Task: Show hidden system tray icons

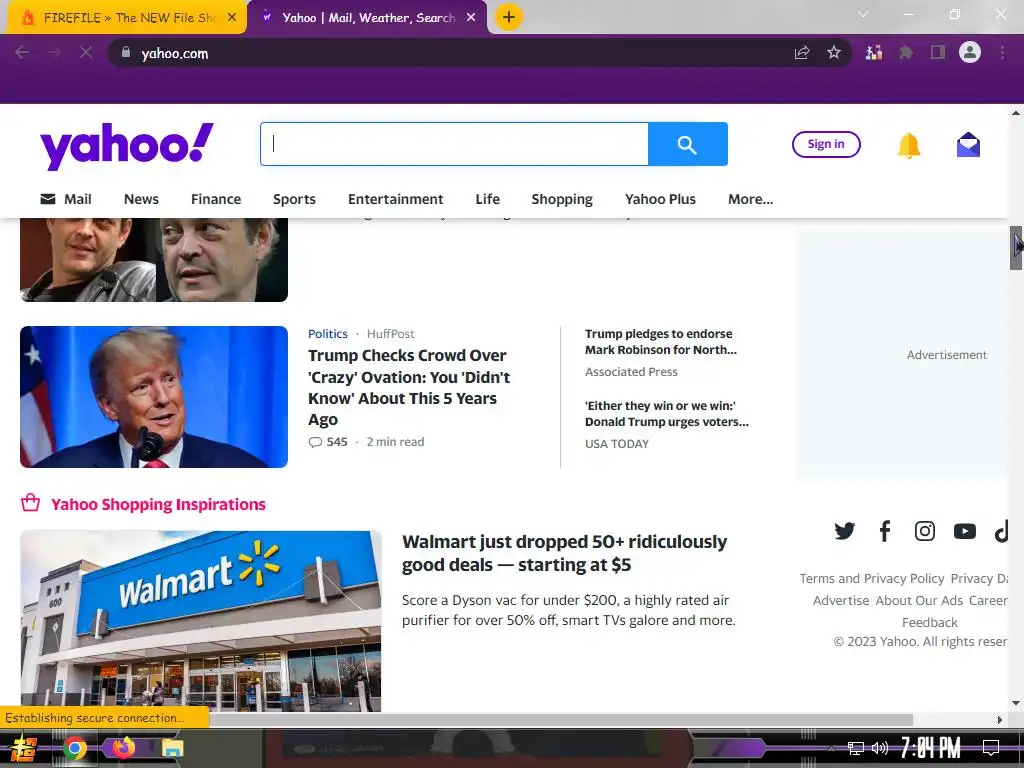Action: (x=831, y=748)
